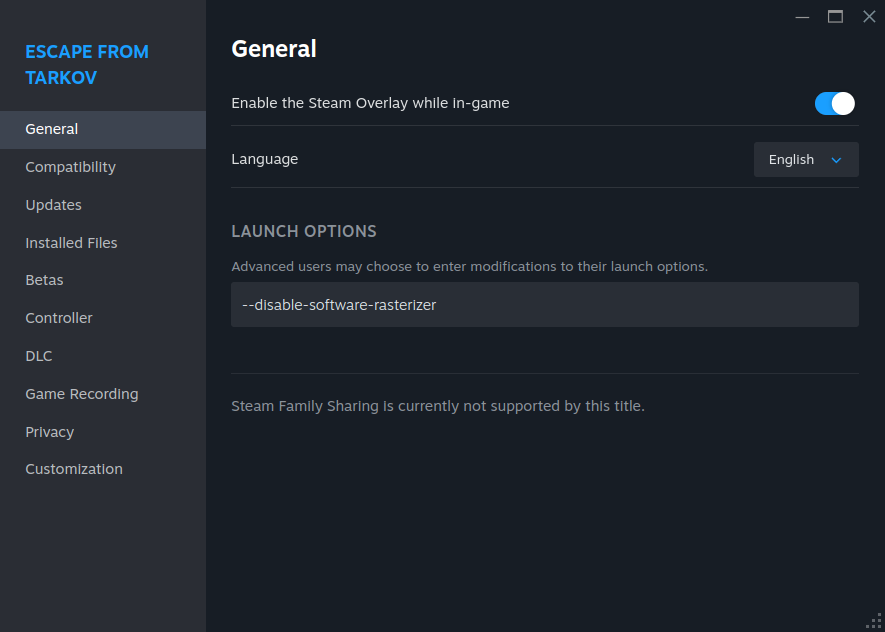Screen dimensions: 885x632
Task: Go to the Privacy page
Action: click(x=50, y=432)
